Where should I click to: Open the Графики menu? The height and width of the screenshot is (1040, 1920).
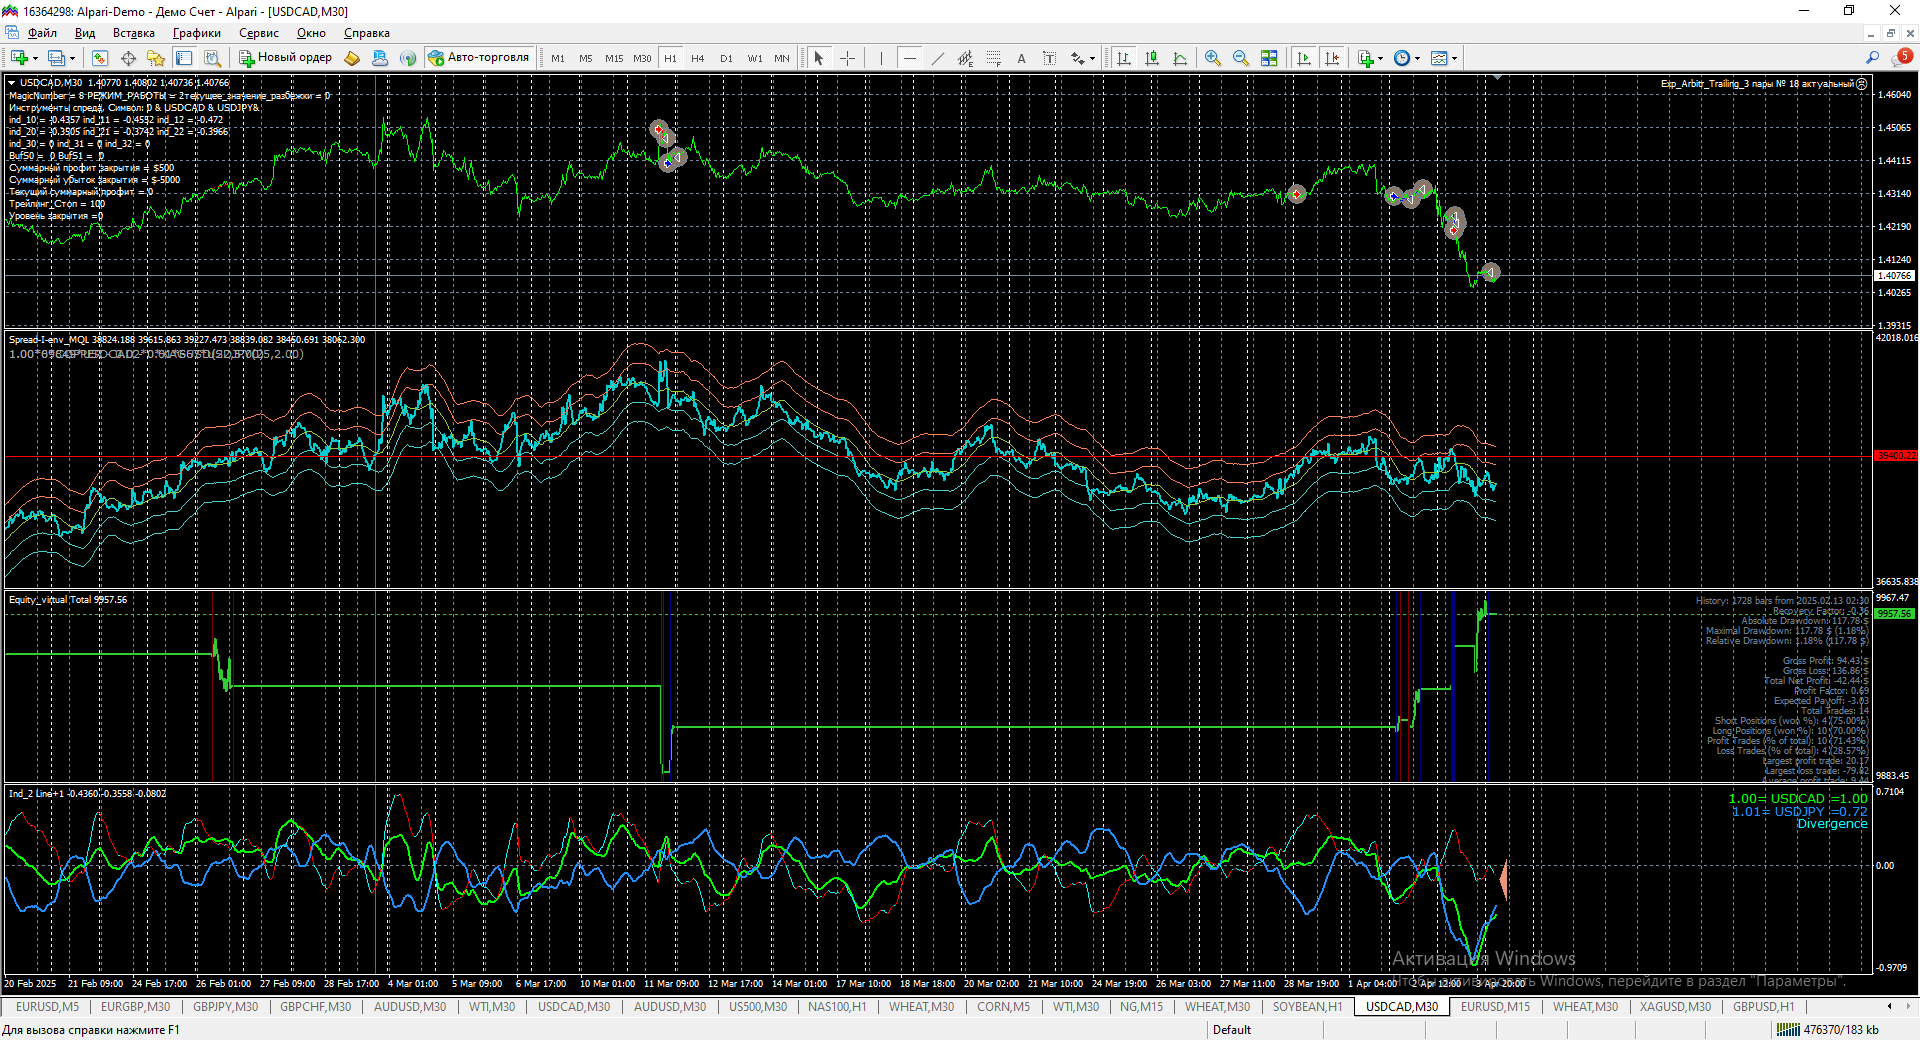click(196, 33)
